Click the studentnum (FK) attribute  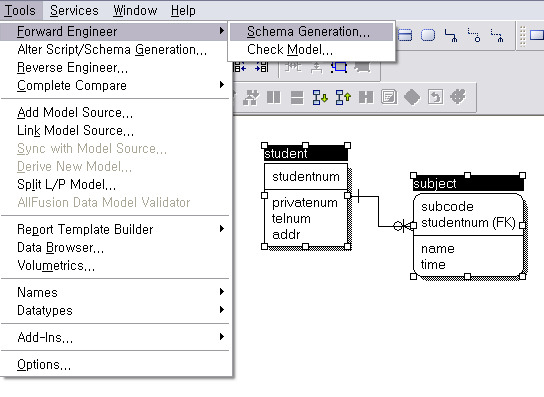468,223
